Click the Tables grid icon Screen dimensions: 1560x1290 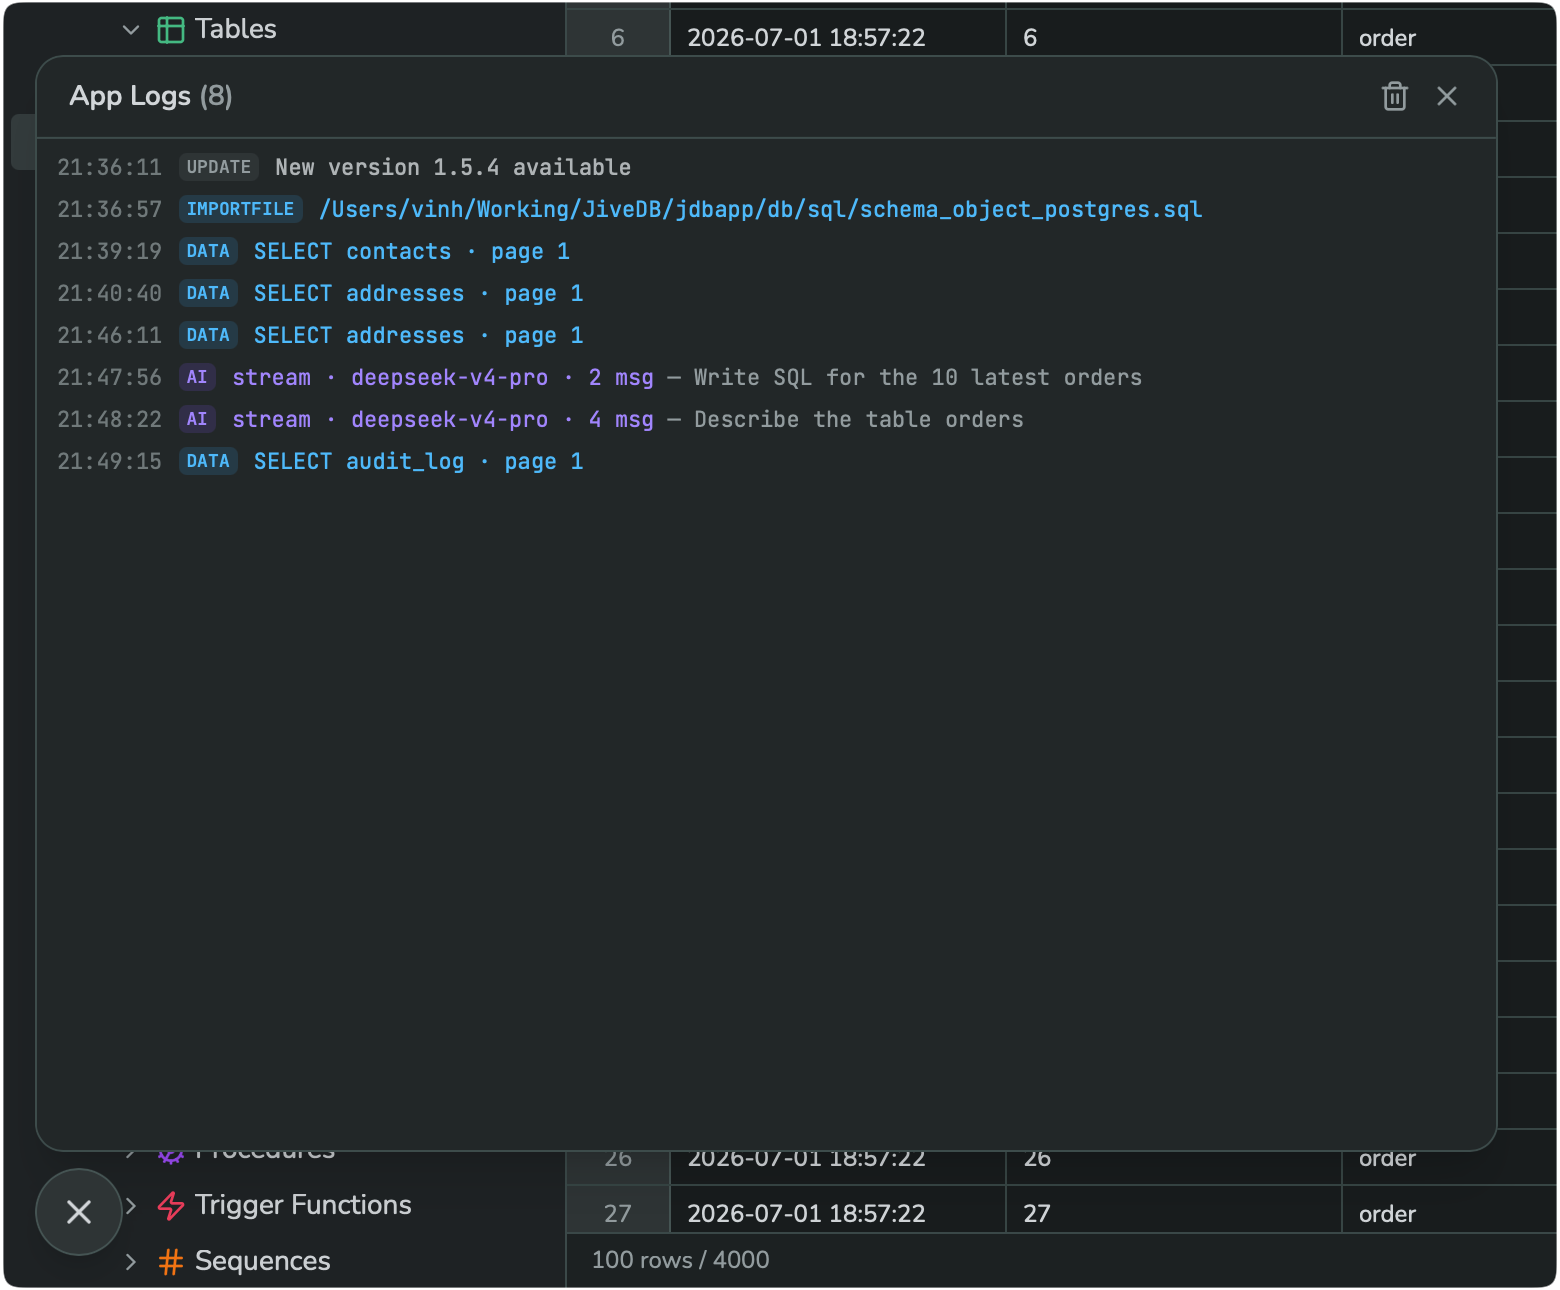(171, 30)
